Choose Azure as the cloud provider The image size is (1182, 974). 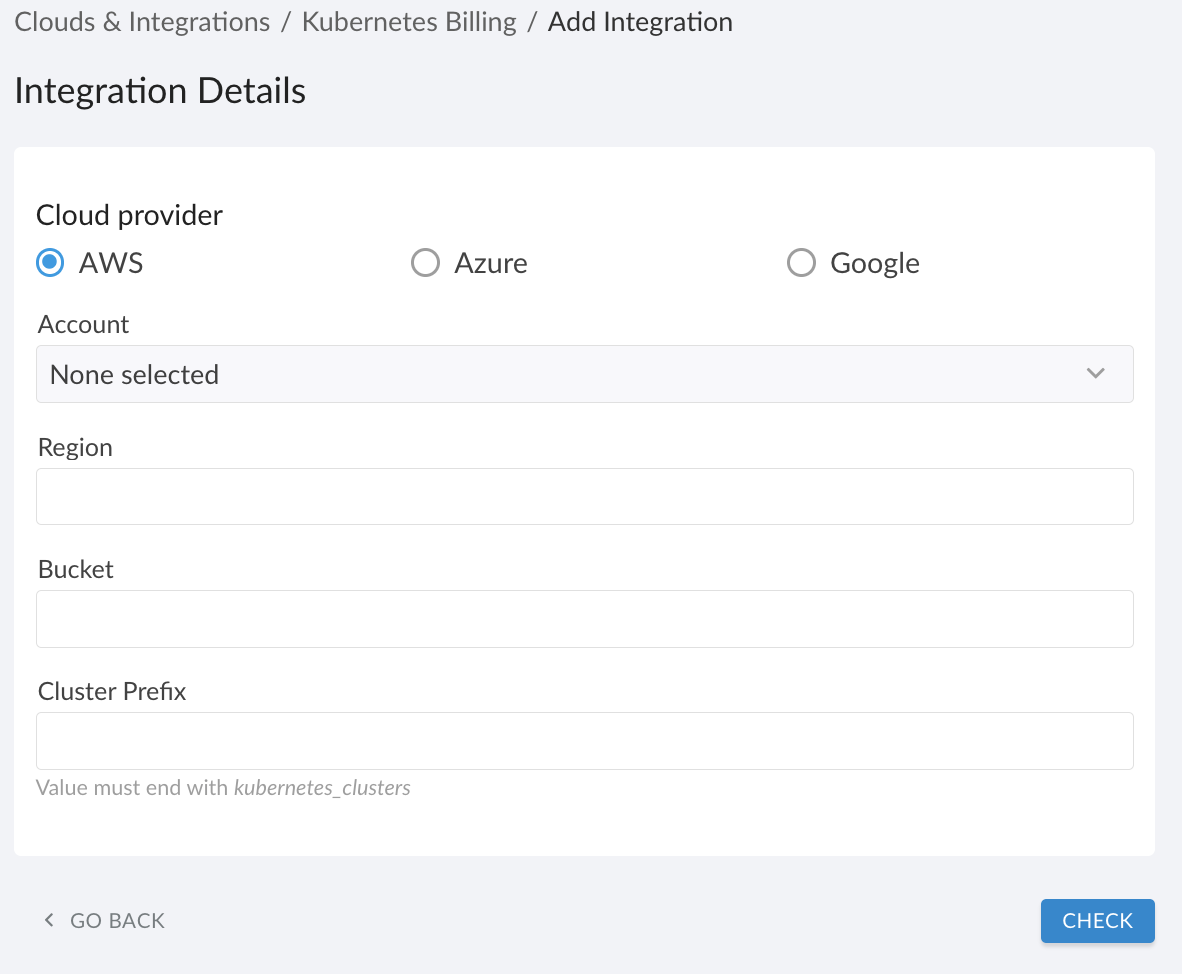425,262
